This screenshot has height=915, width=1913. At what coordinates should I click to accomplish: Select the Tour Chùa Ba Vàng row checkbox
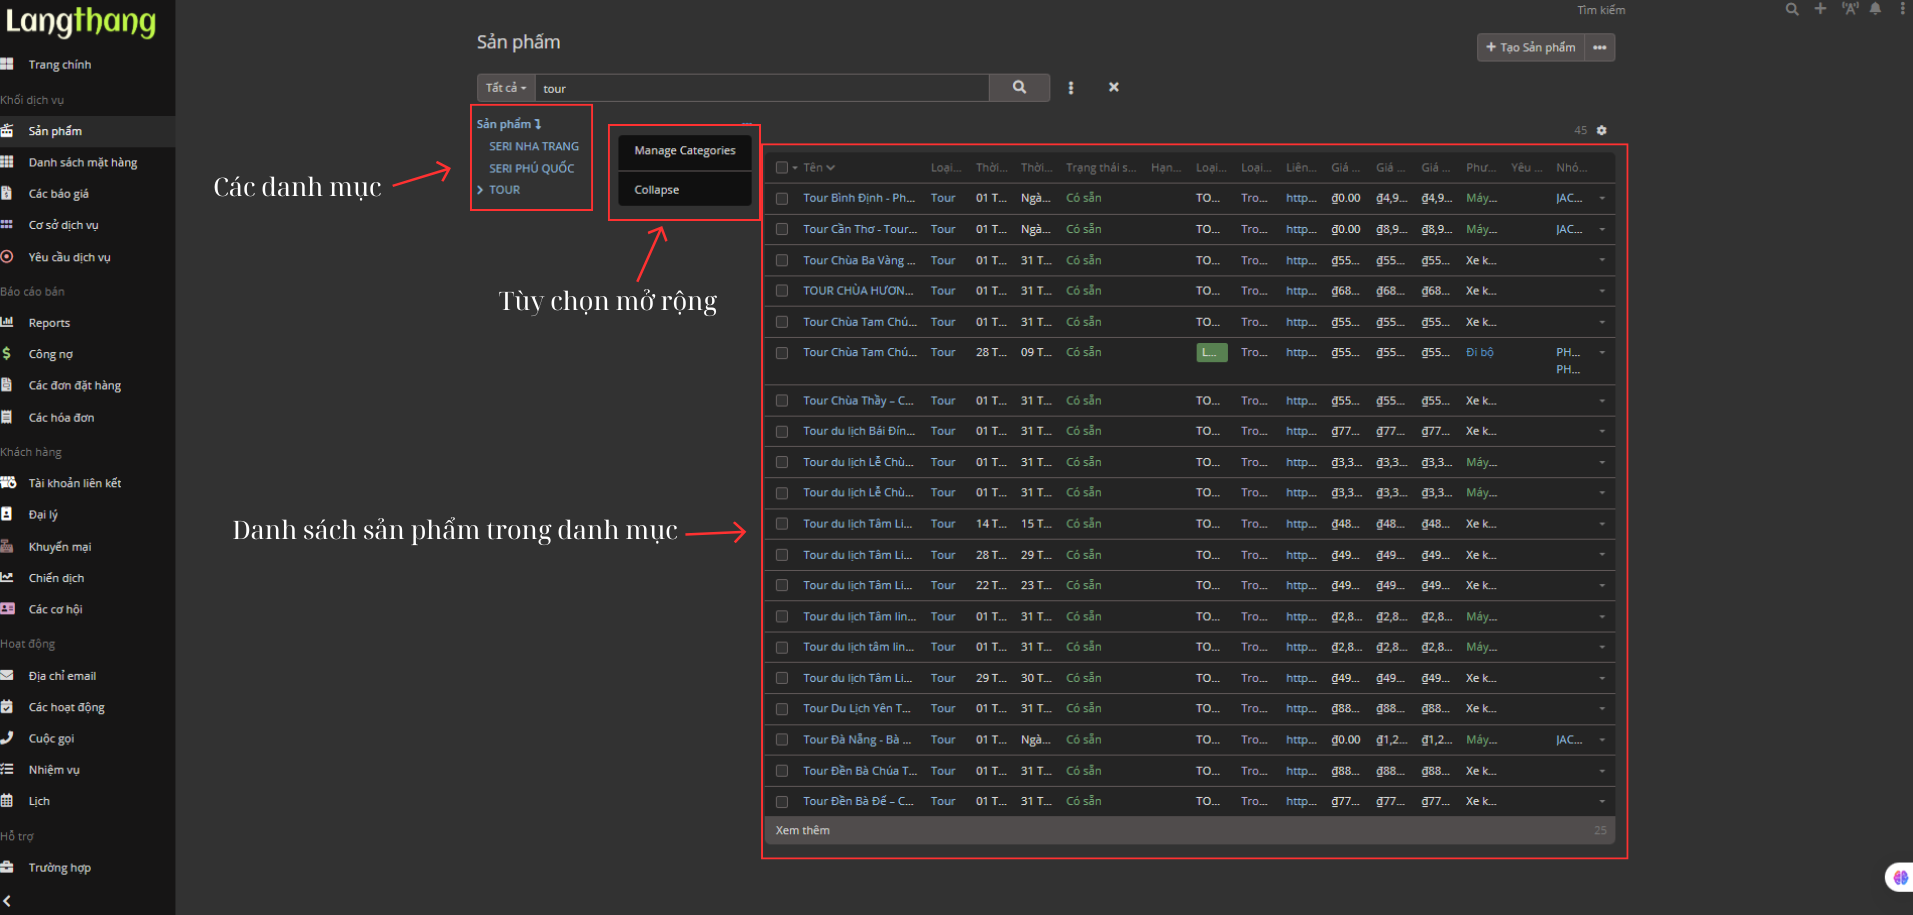782,261
